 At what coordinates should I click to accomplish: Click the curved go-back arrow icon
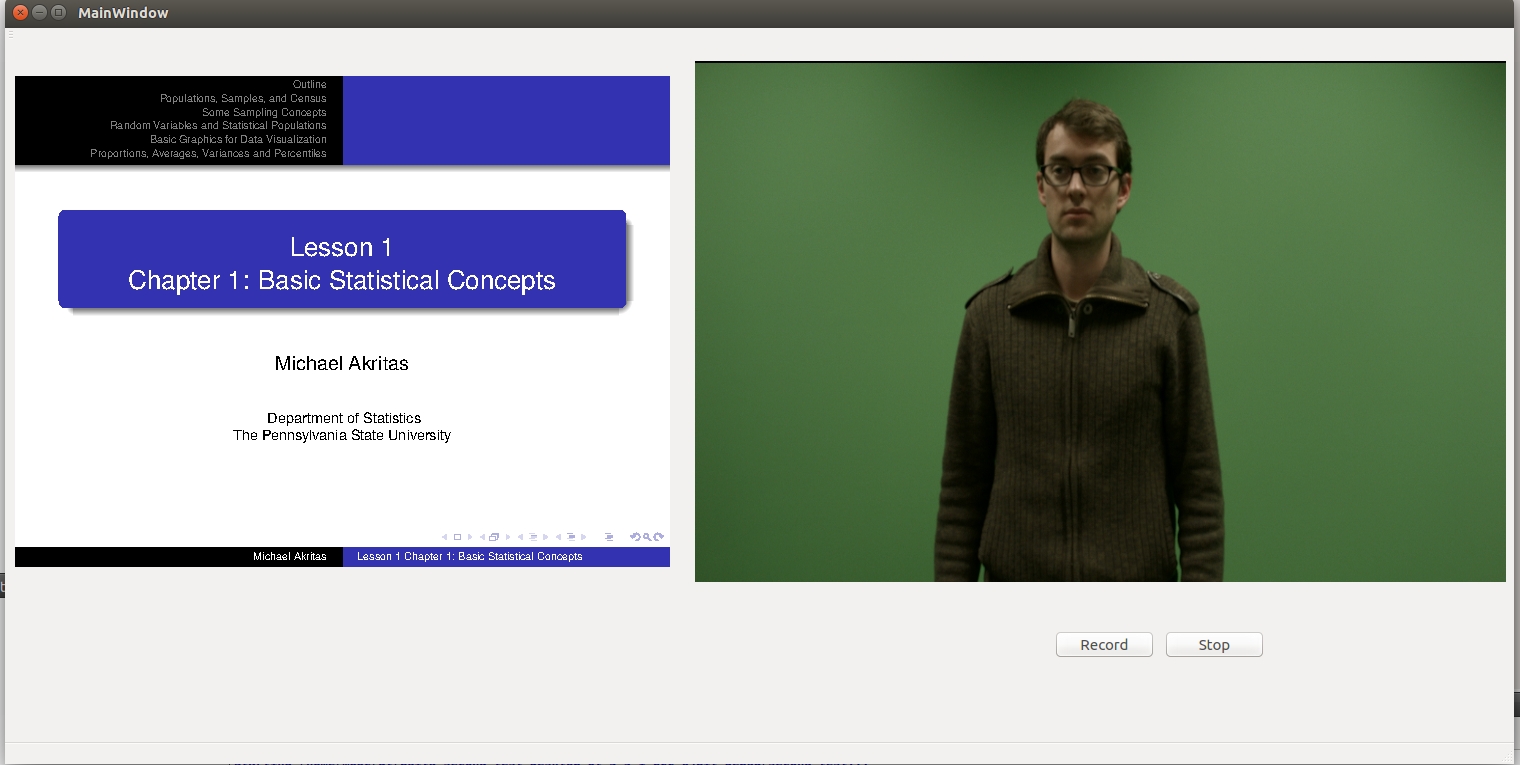tap(635, 537)
